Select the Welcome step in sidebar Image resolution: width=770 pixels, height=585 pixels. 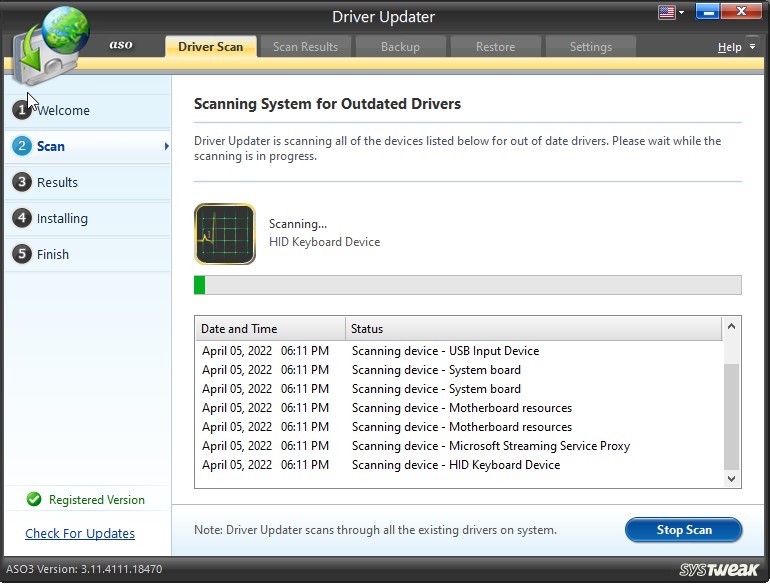coord(87,110)
